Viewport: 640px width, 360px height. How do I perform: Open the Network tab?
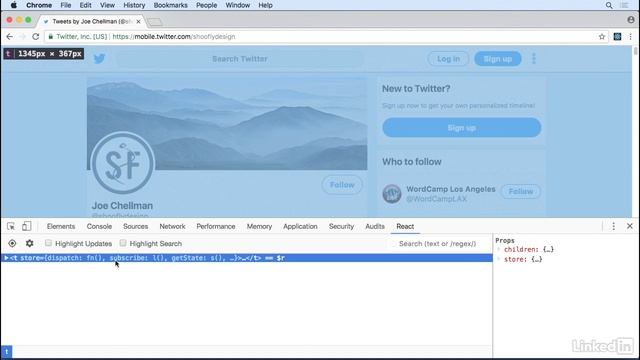(x=172, y=226)
